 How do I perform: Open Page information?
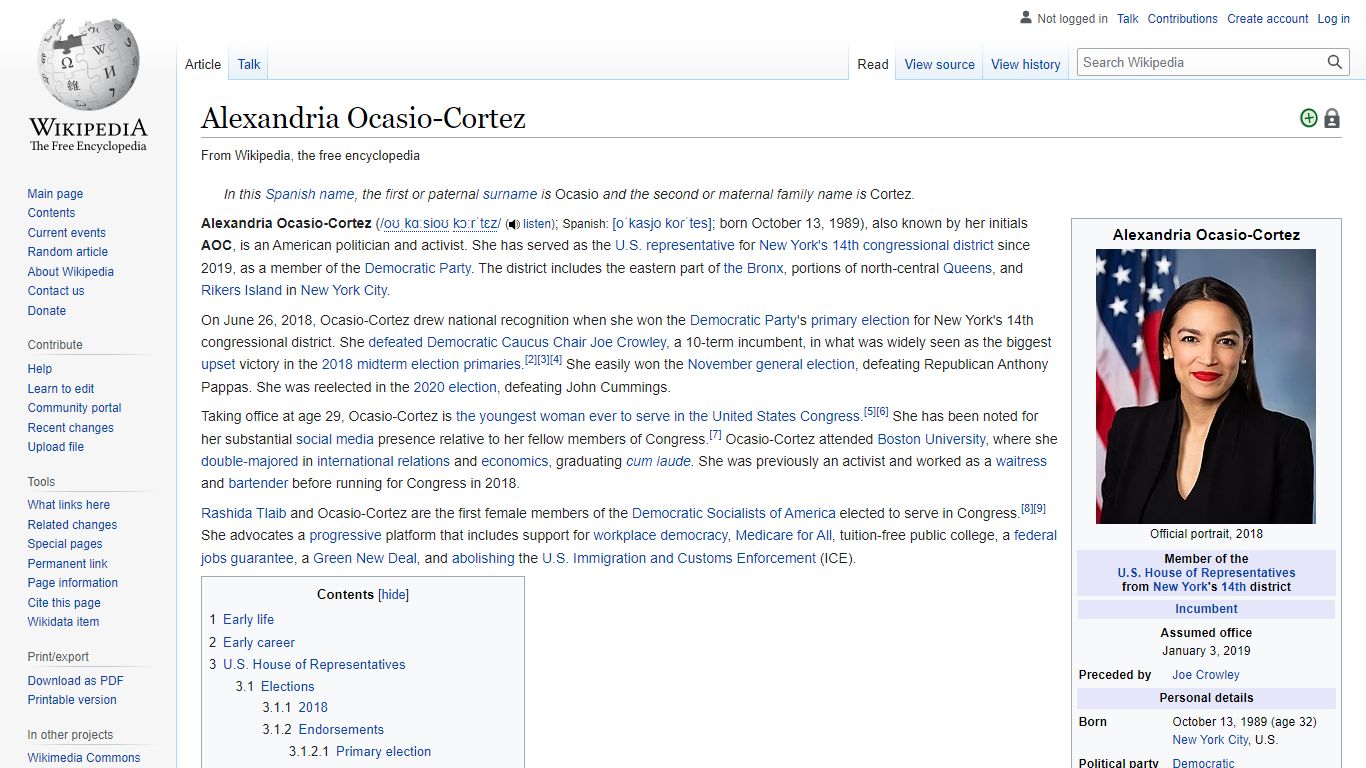(72, 583)
